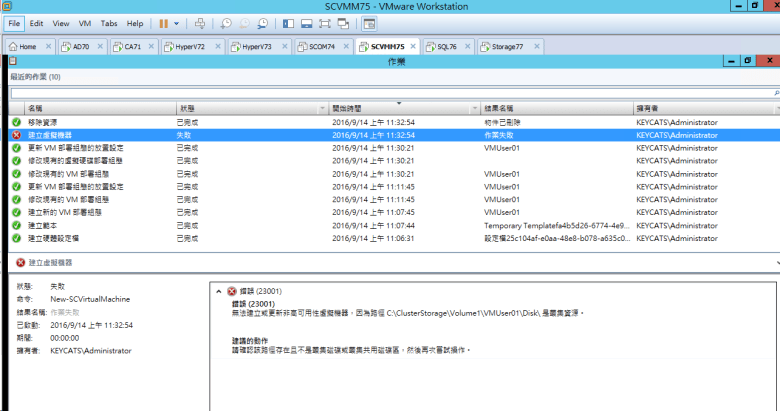This screenshot has height=411, width=780.
Task: Close the AD70 tab
Action: coord(98,46)
